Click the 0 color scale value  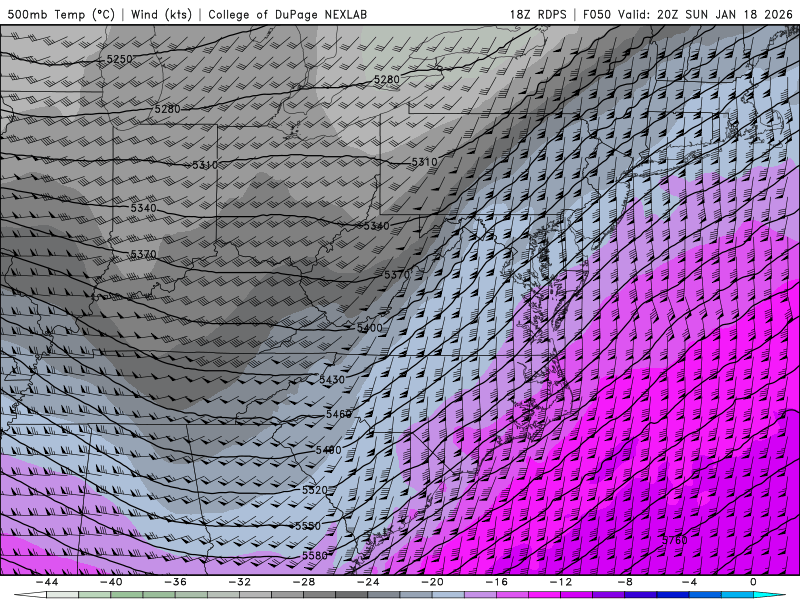coord(754,582)
